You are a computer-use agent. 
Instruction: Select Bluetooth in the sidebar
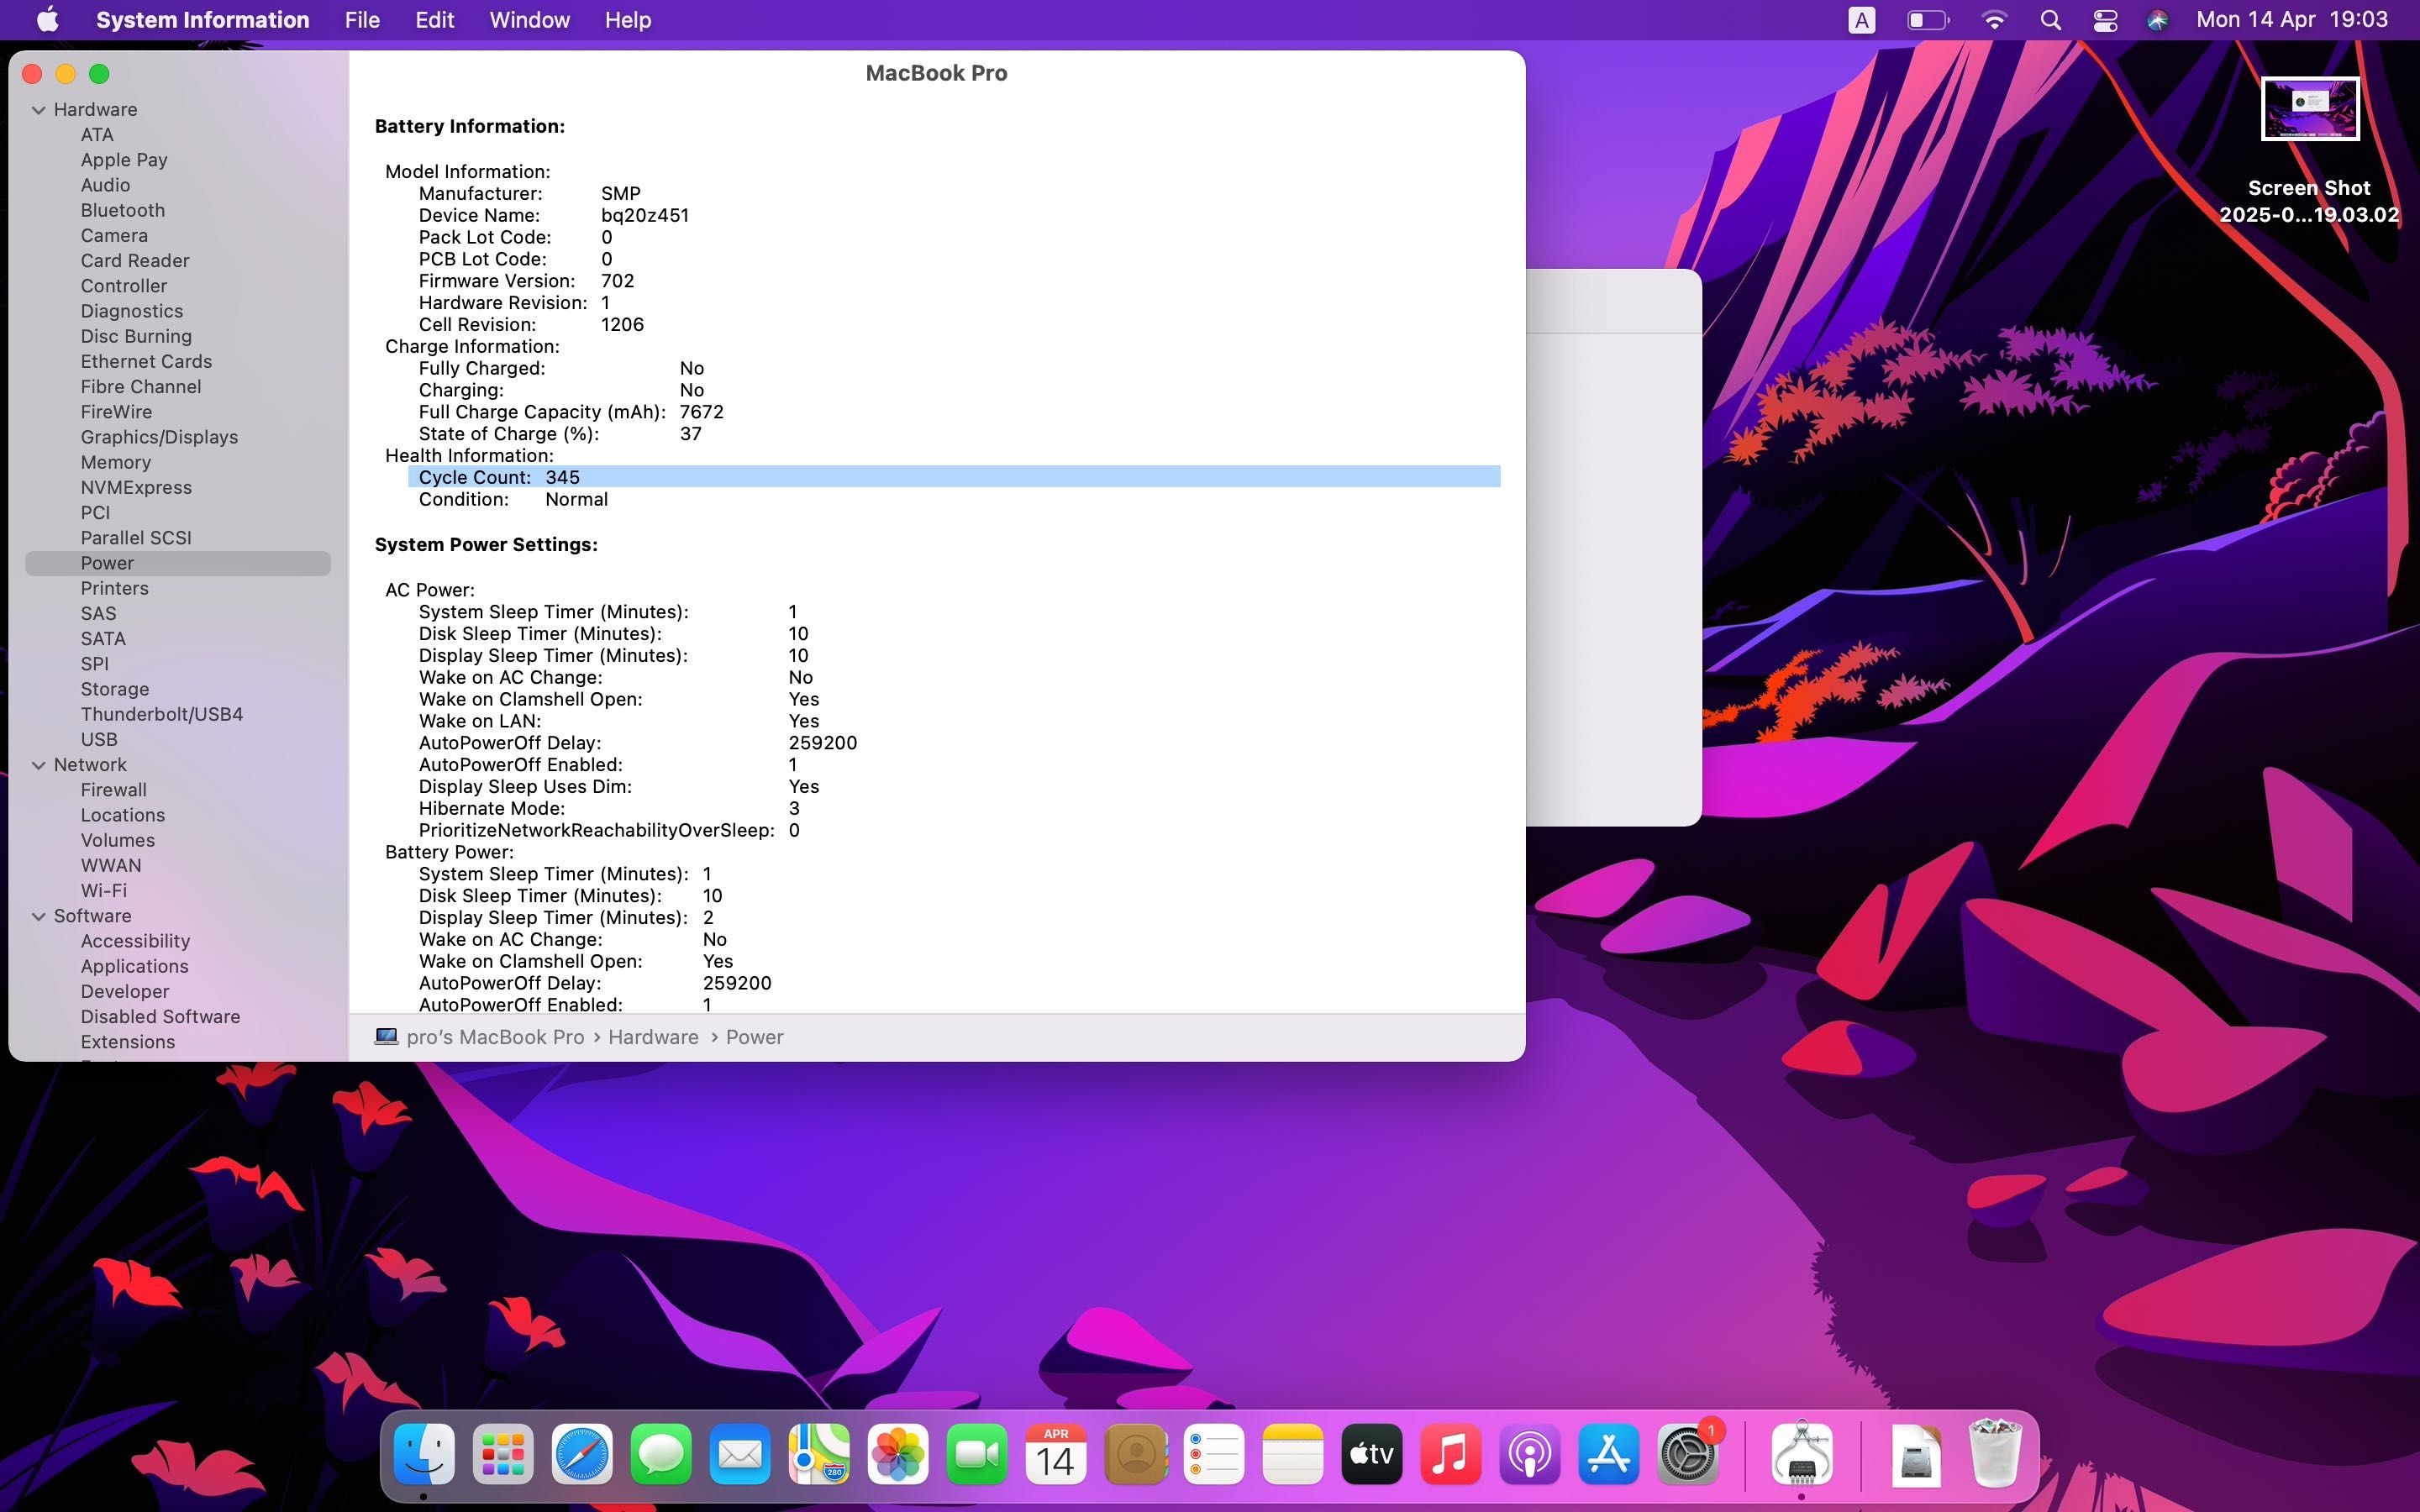point(123,210)
